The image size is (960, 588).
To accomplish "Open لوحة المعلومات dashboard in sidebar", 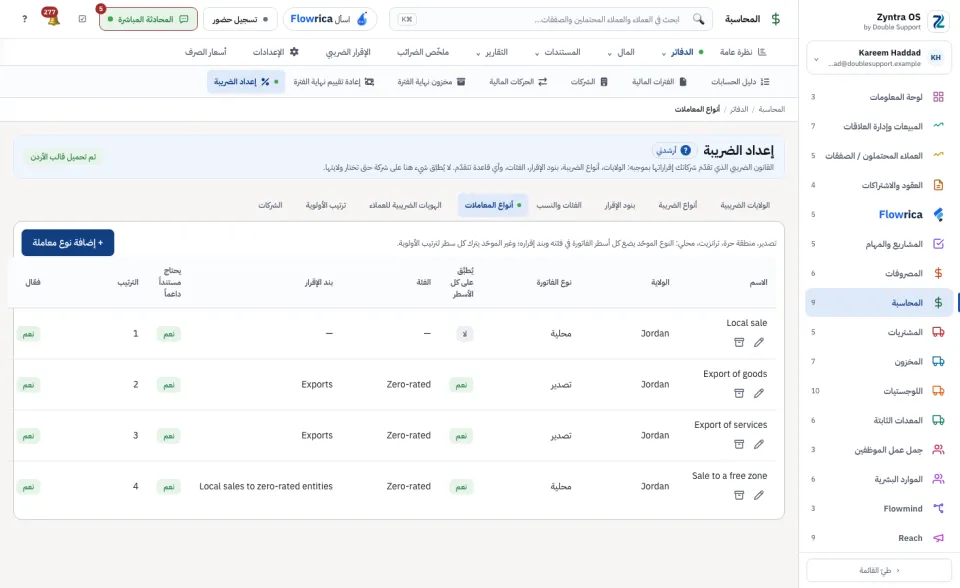I will [x=879, y=97].
